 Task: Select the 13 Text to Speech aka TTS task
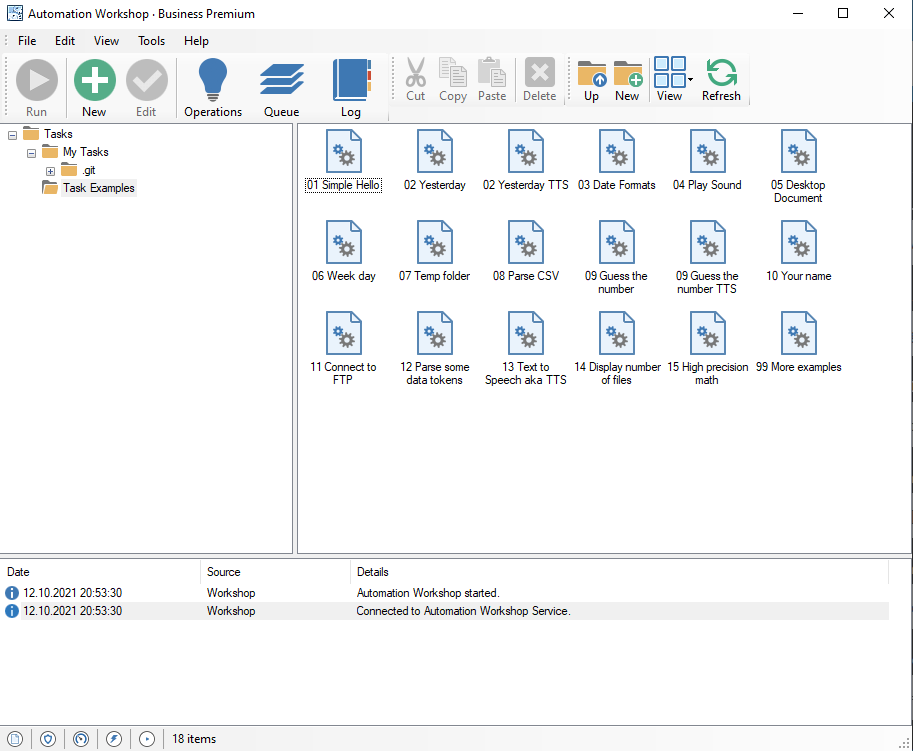526,348
